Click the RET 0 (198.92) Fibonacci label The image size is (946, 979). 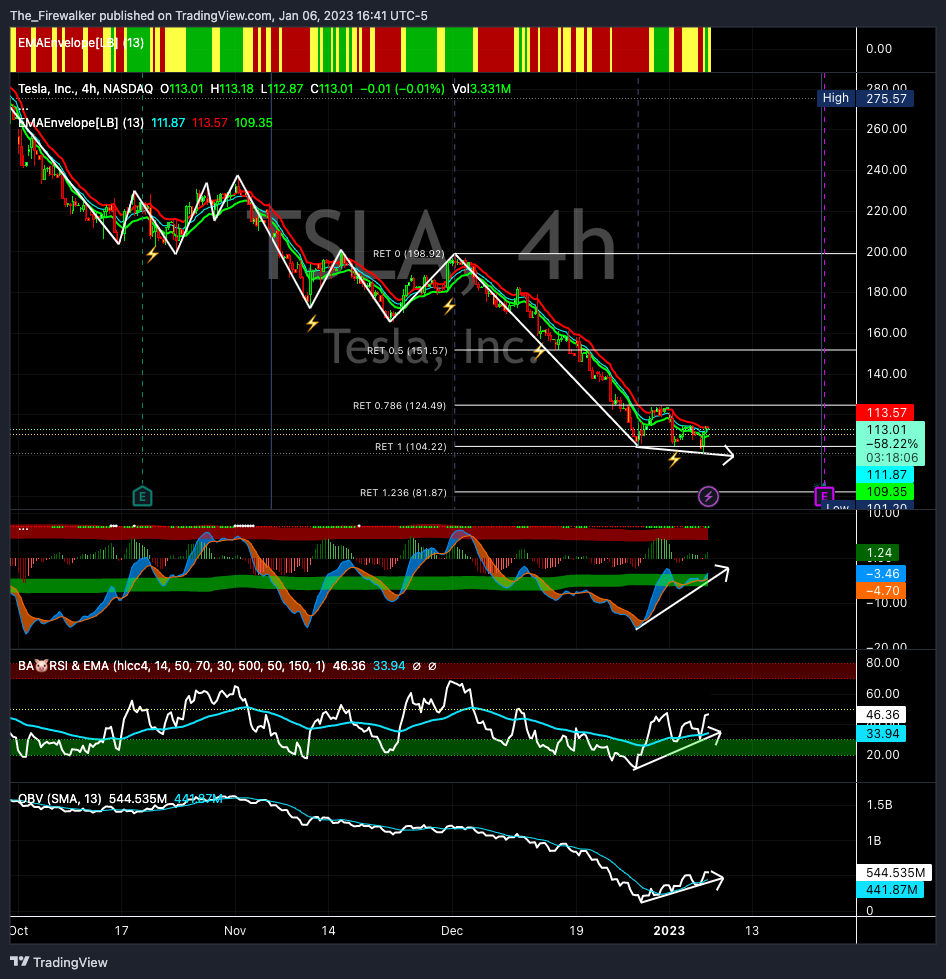coord(408,253)
